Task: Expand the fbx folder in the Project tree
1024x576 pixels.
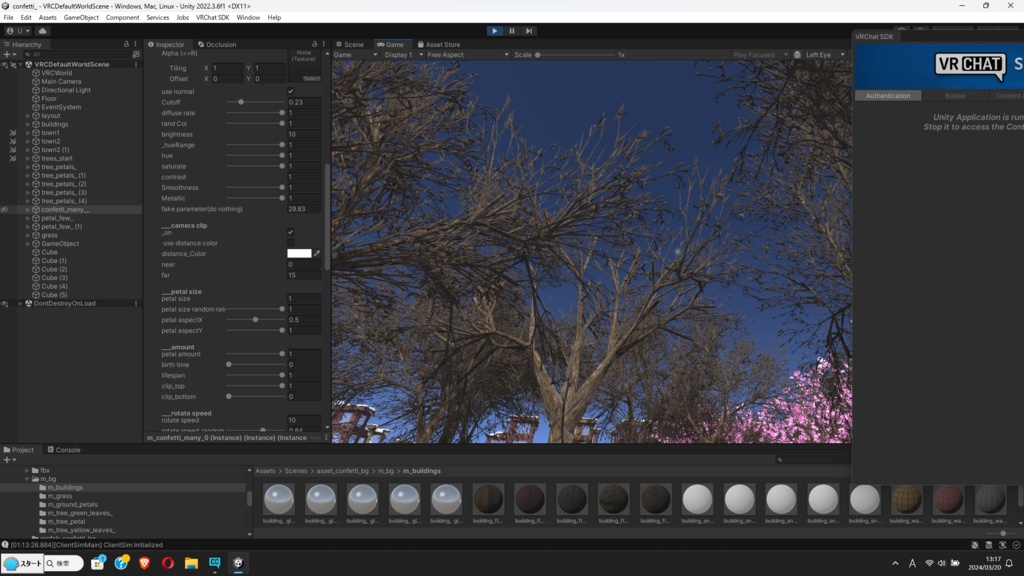Action: [x=27, y=470]
